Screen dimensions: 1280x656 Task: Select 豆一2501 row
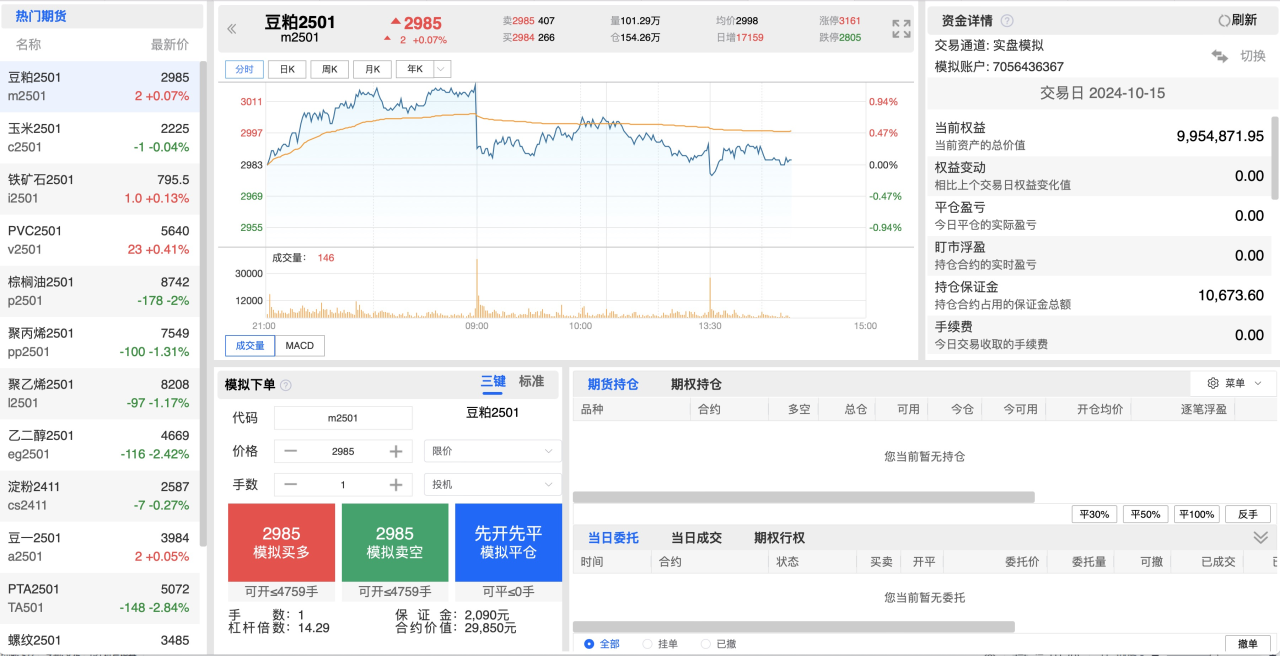click(99, 547)
